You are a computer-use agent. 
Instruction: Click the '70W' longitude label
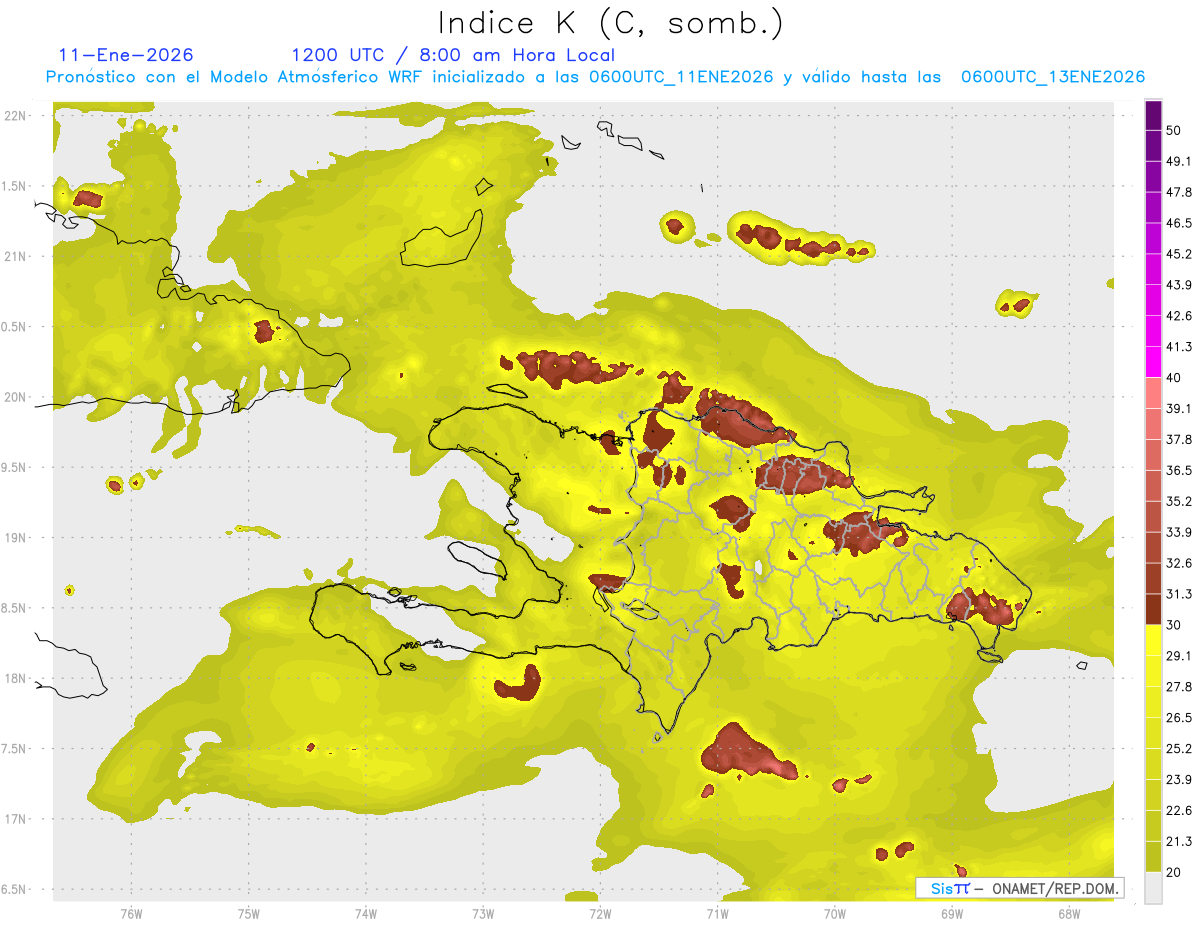(835, 913)
